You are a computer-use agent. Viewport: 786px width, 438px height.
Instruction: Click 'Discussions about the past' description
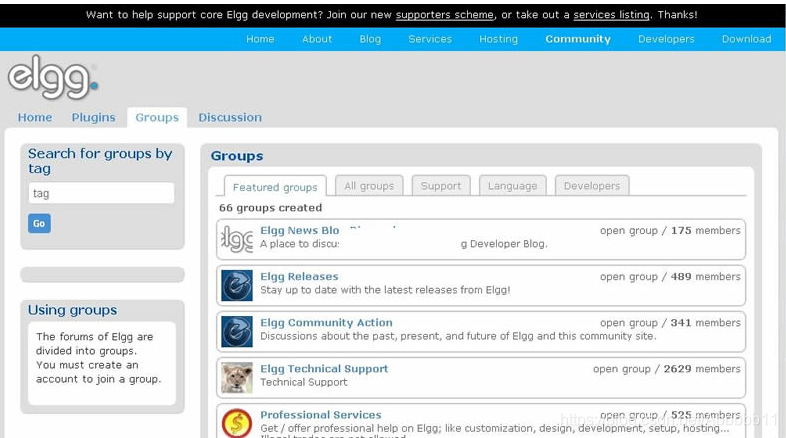click(458, 336)
